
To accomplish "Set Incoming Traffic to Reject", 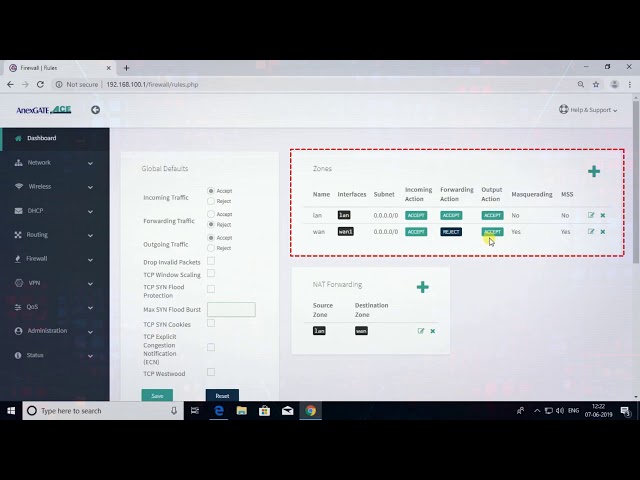I will (x=211, y=201).
